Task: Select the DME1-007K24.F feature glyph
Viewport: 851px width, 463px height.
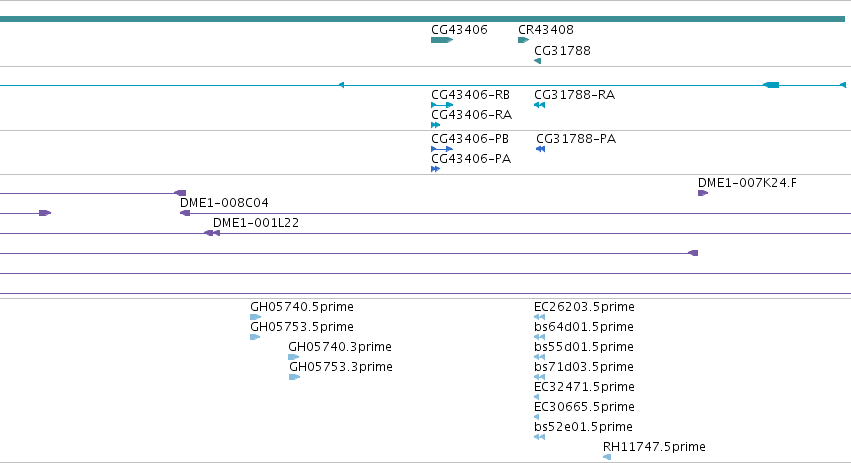Action: pyautogui.click(x=703, y=193)
